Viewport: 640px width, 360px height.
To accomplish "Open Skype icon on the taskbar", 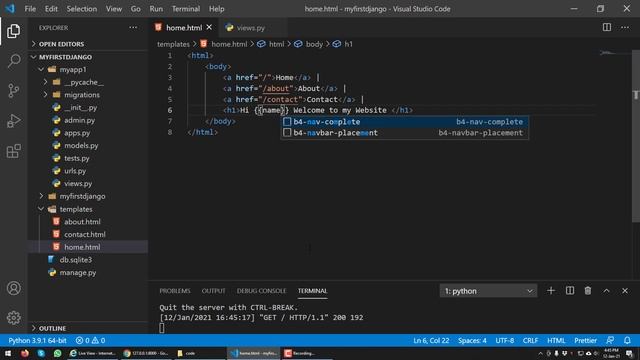I will pyautogui.click(x=41, y=353).
